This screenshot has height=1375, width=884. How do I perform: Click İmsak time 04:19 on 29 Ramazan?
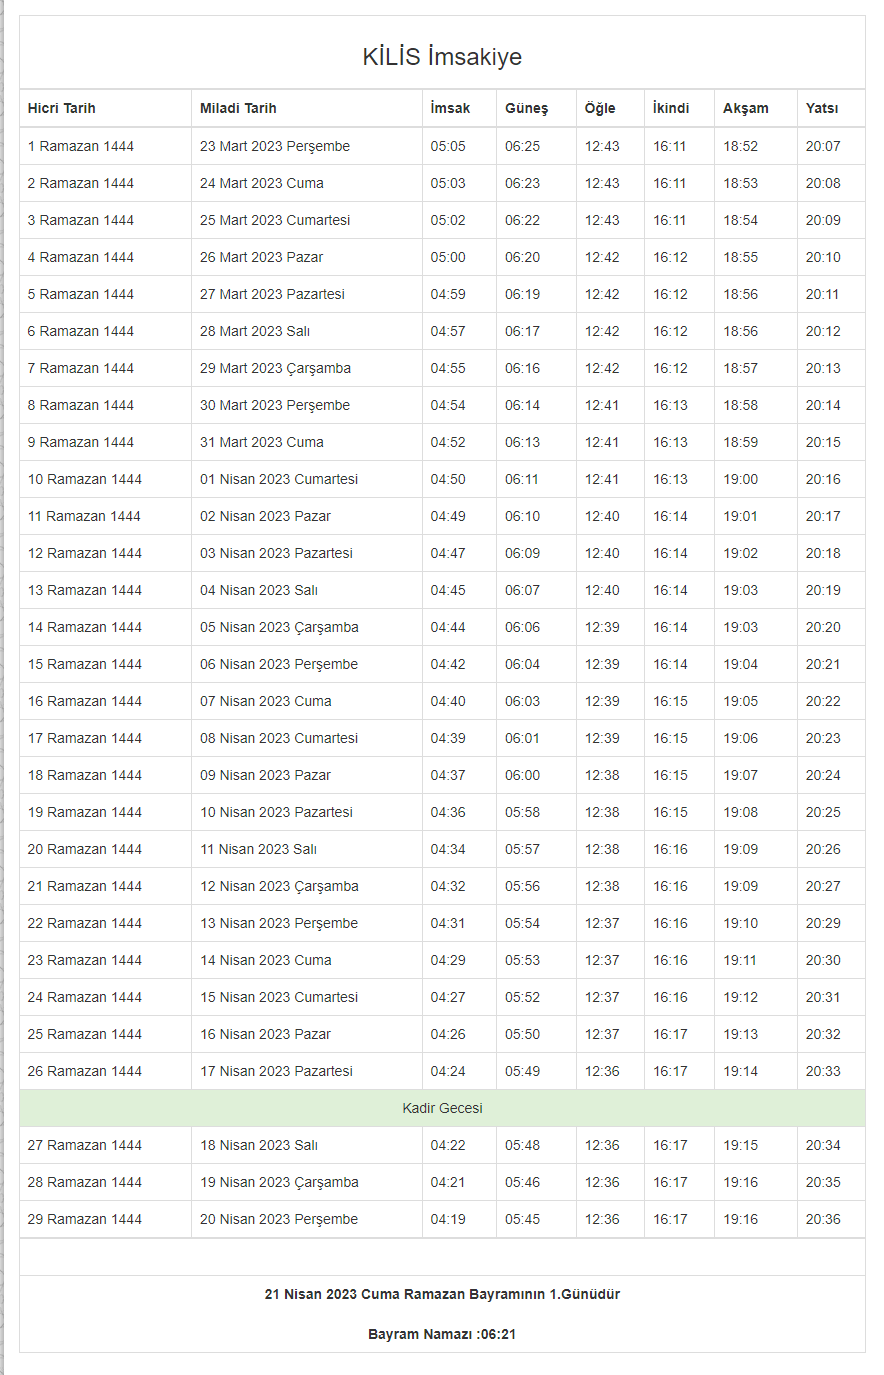(448, 1219)
